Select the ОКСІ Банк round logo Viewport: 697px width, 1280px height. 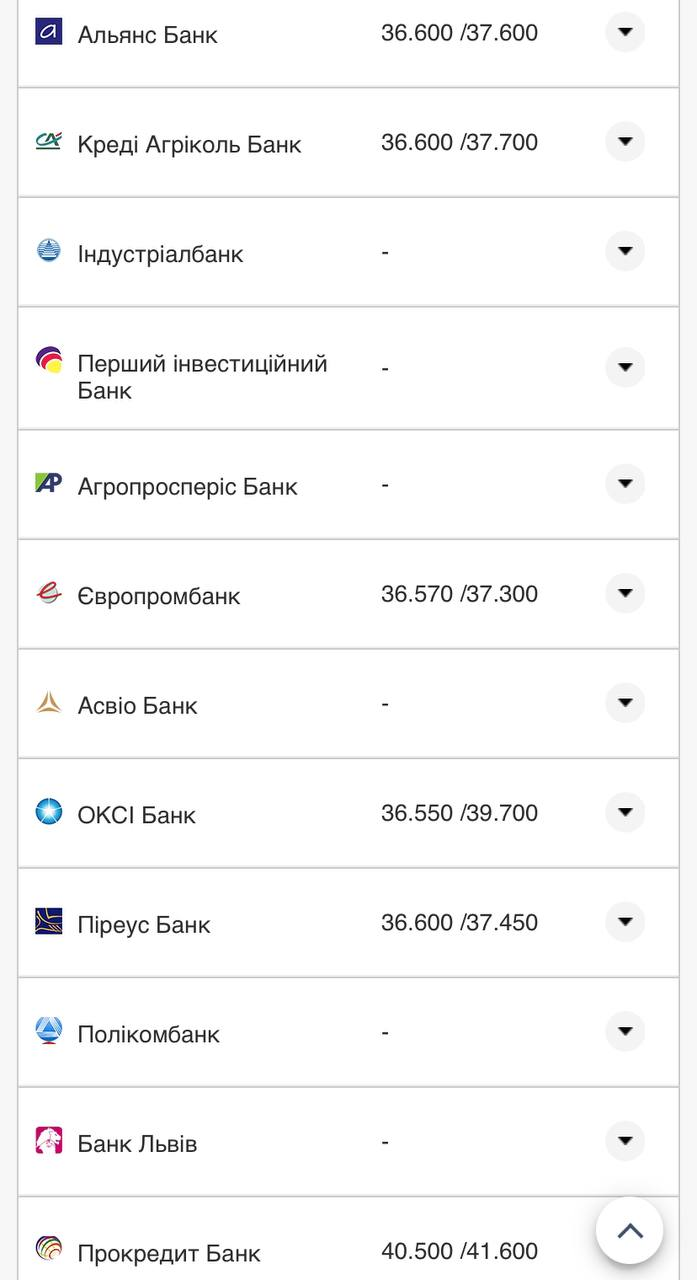click(x=49, y=813)
